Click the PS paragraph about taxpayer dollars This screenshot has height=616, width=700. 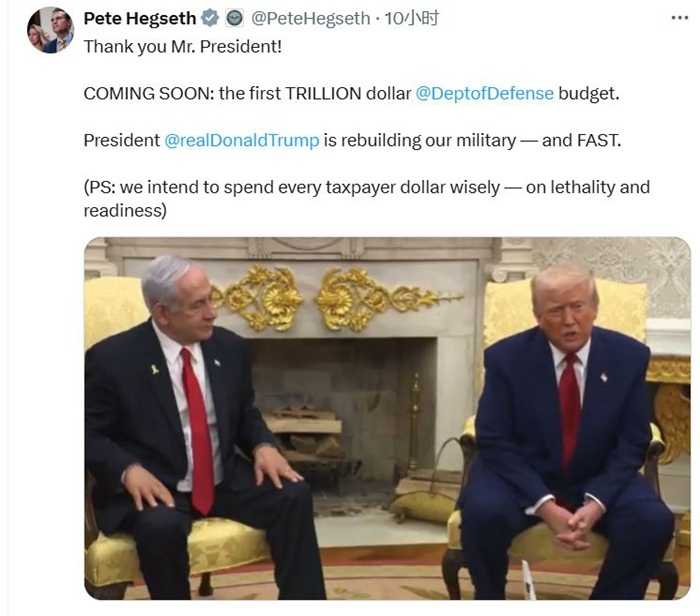pos(367,199)
